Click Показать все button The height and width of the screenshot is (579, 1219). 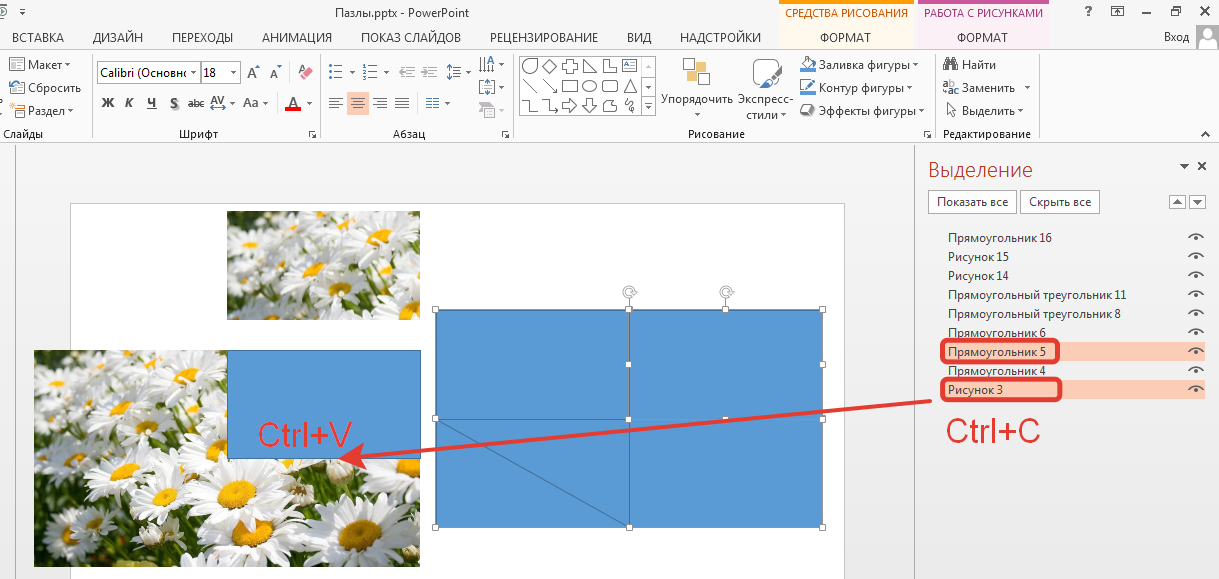tap(972, 202)
